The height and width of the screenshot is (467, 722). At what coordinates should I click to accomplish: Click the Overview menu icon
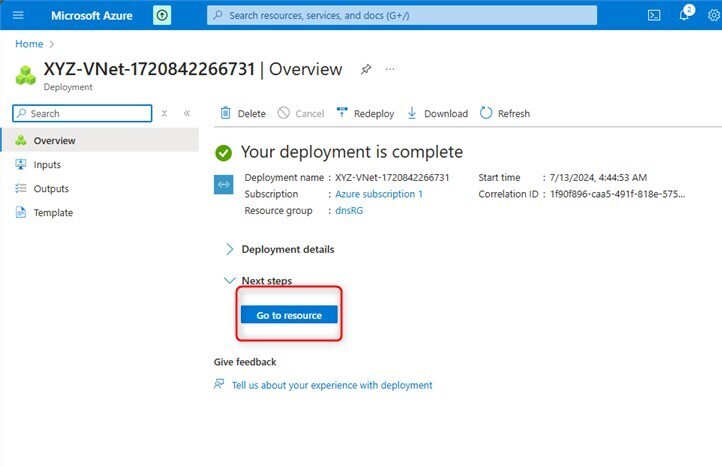(x=21, y=140)
